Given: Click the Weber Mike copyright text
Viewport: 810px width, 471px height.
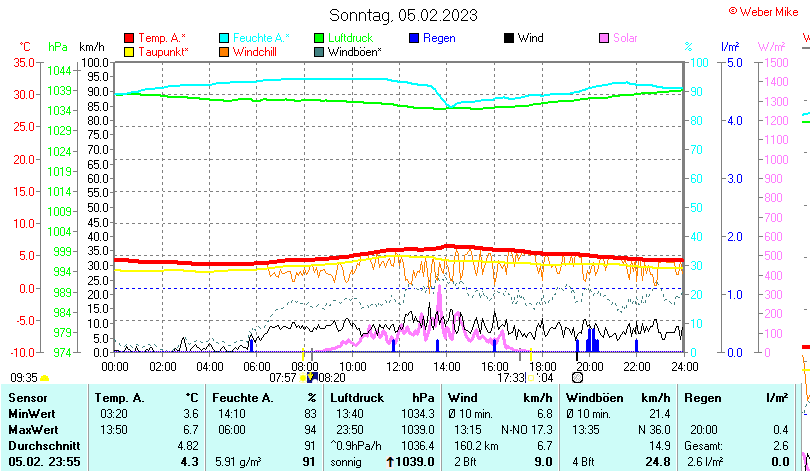Looking at the screenshot, I should point(768,11).
